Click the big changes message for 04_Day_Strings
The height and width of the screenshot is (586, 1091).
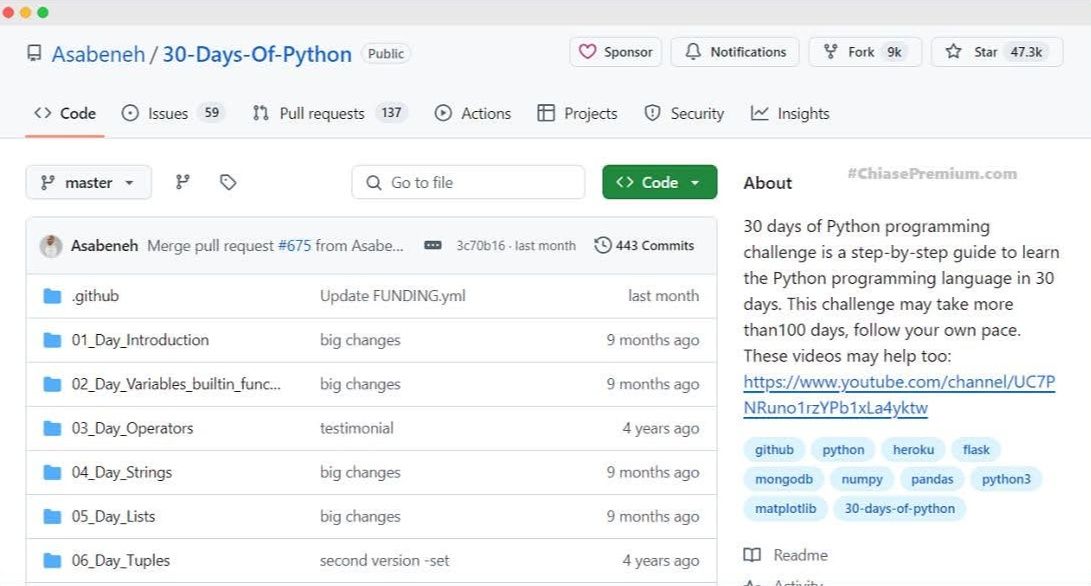click(360, 473)
